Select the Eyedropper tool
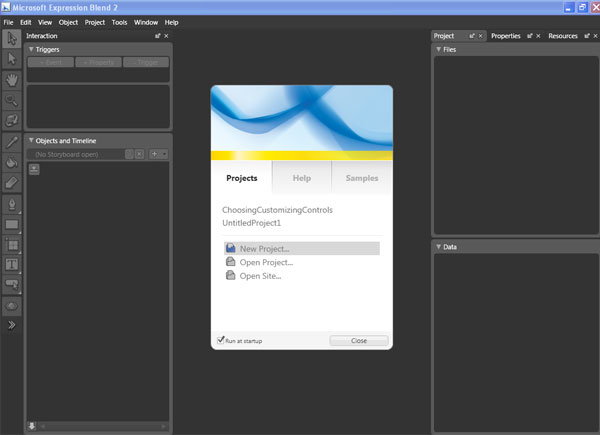This screenshot has width=600, height=435. tap(11, 142)
